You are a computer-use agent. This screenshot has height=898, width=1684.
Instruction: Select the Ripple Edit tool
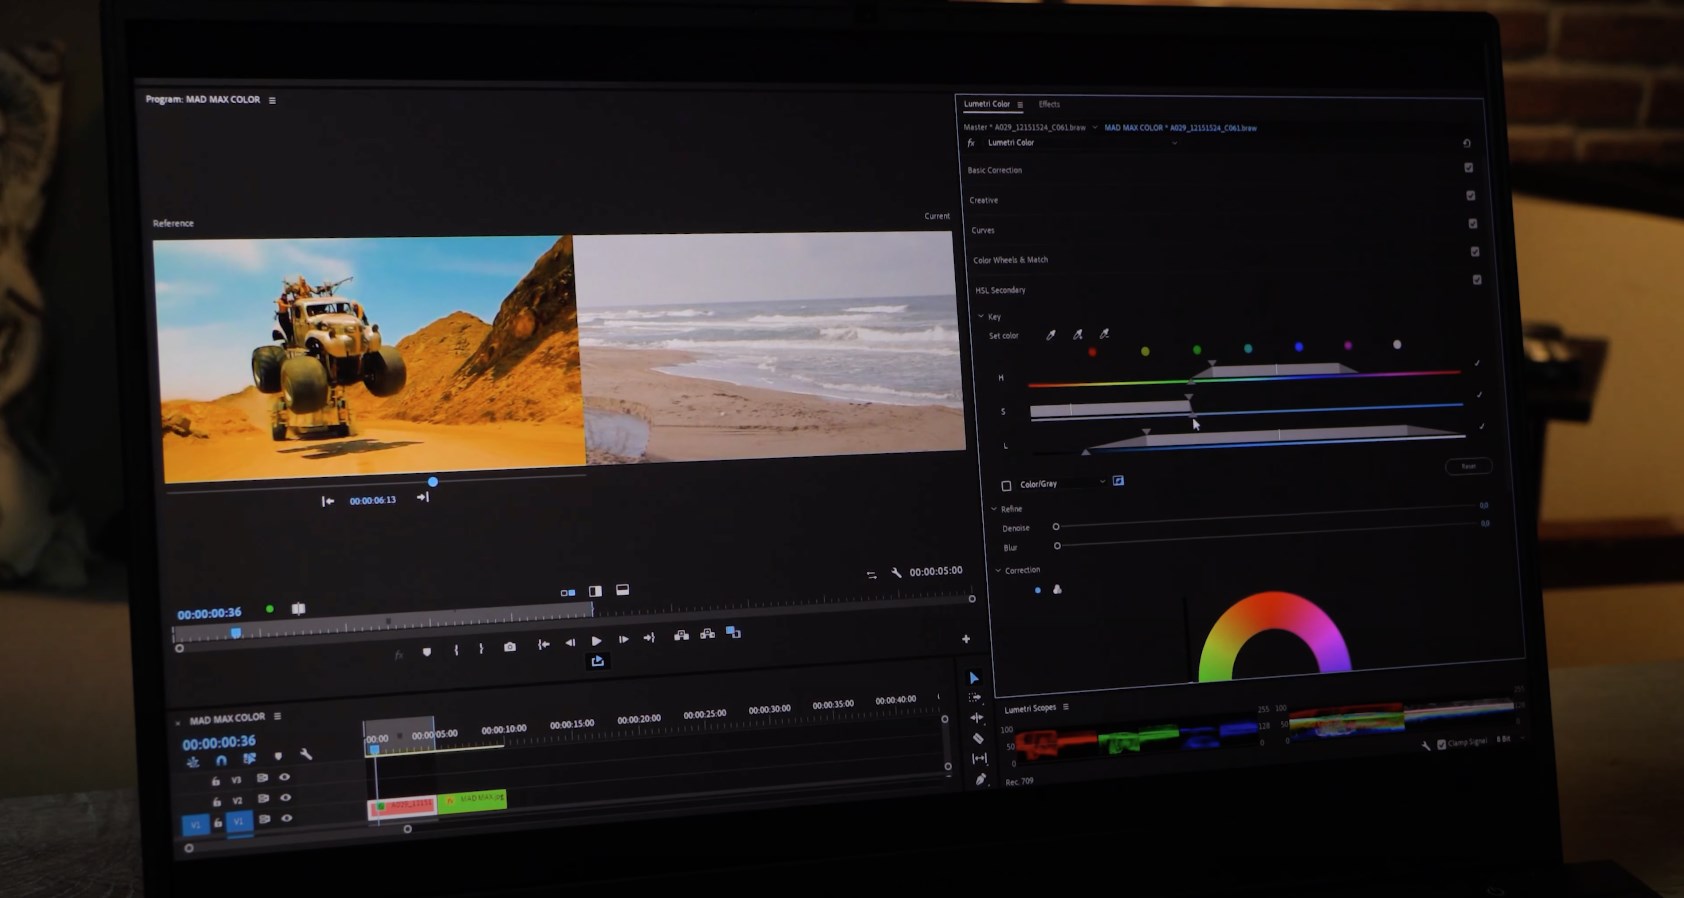click(x=977, y=717)
